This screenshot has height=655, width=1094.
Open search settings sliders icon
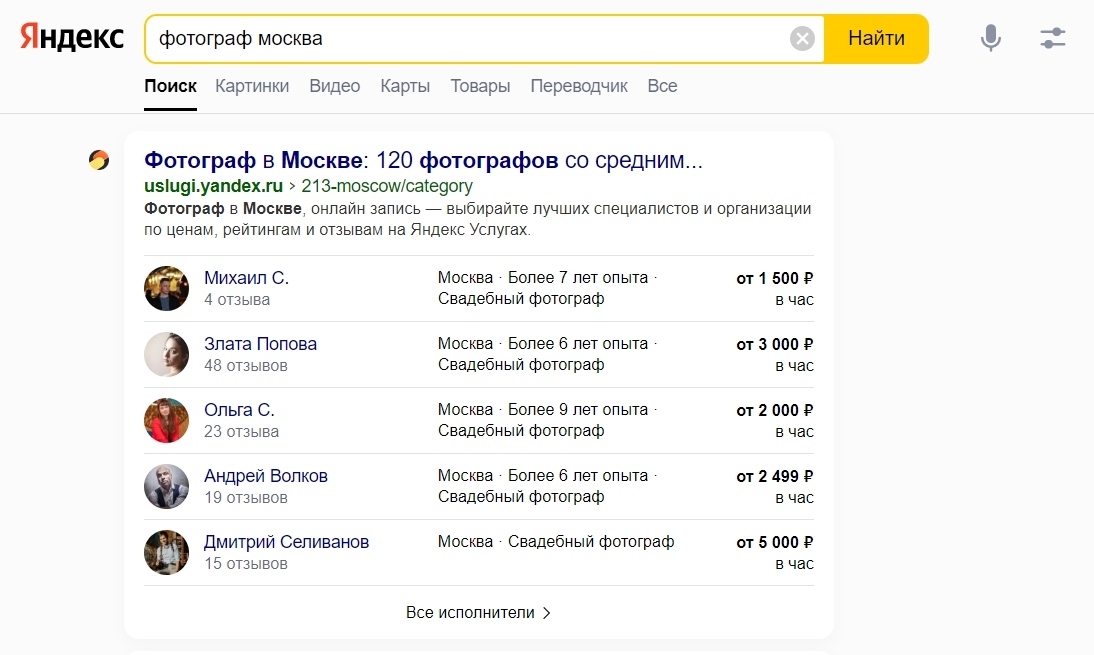click(x=1053, y=39)
